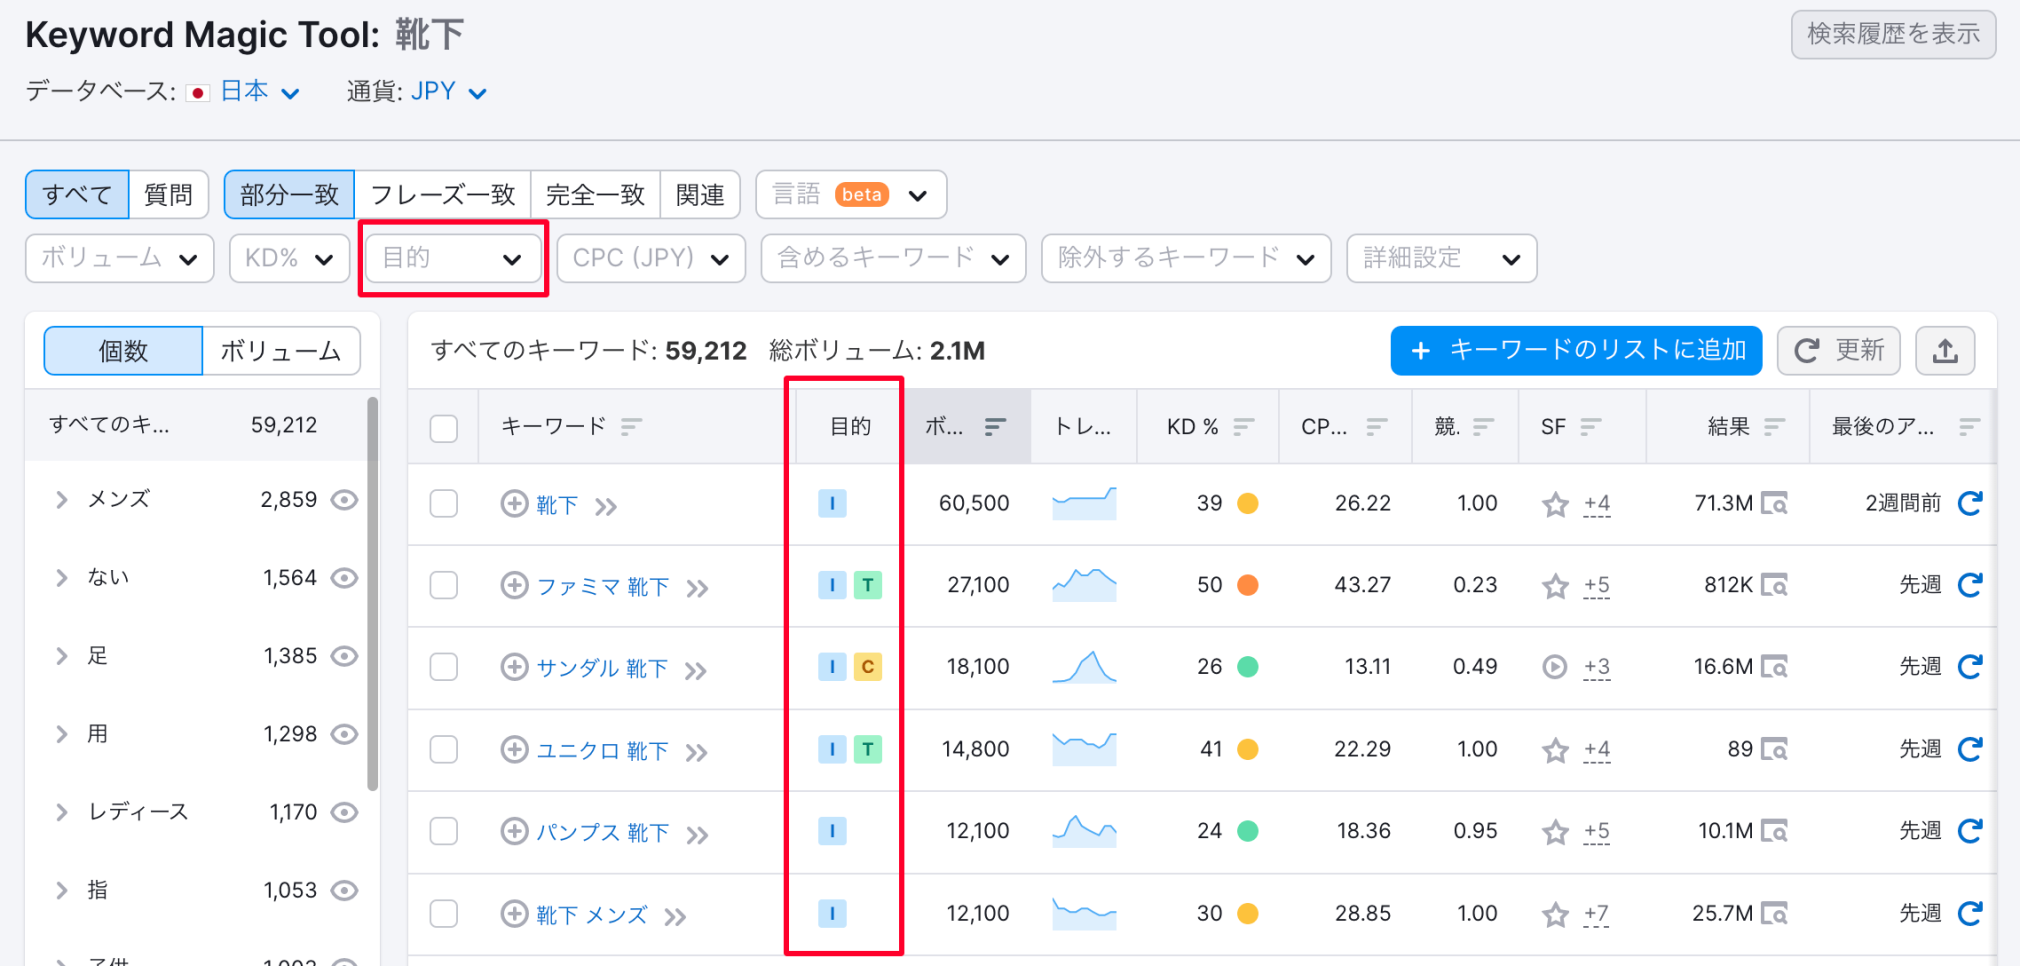Open the CPC (JPY) filter dropdown
This screenshot has height=966, width=2020.
pyautogui.click(x=651, y=258)
